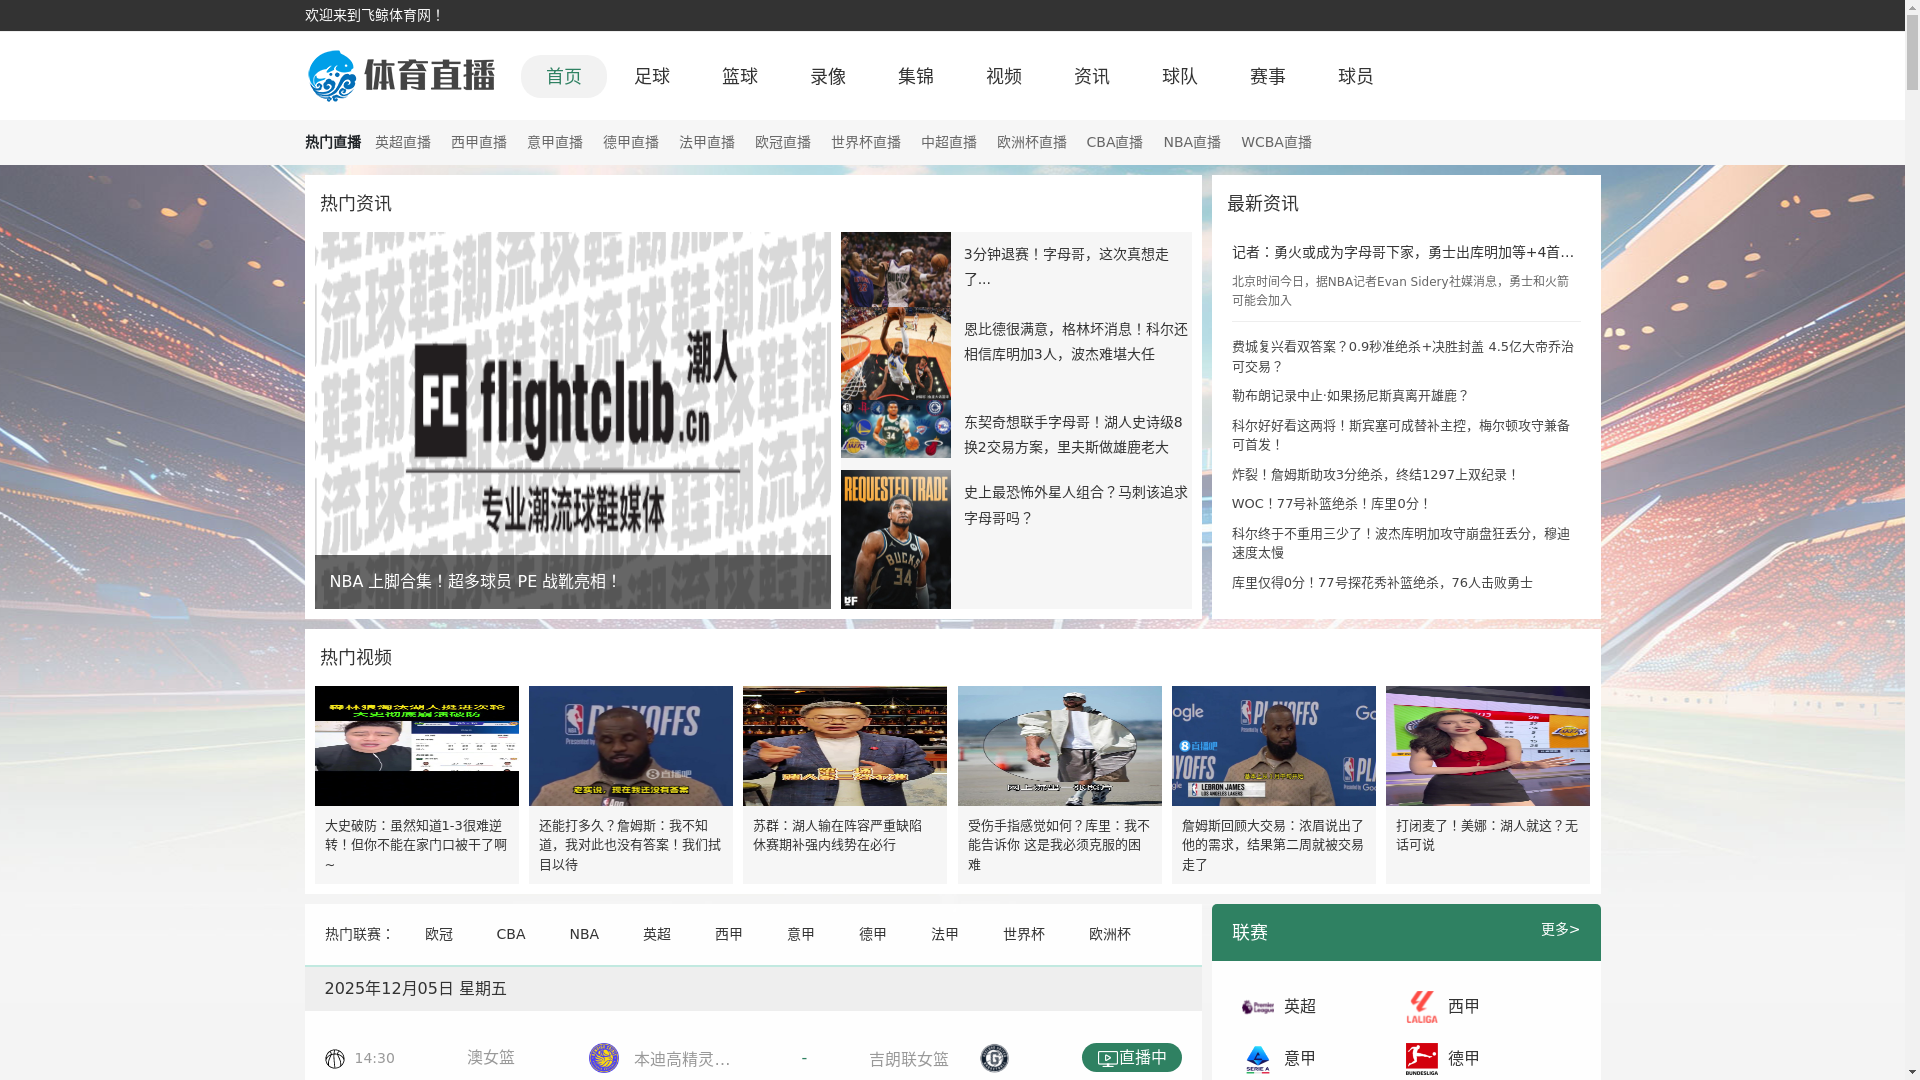Open the 英超直播 link

[402, 142]
